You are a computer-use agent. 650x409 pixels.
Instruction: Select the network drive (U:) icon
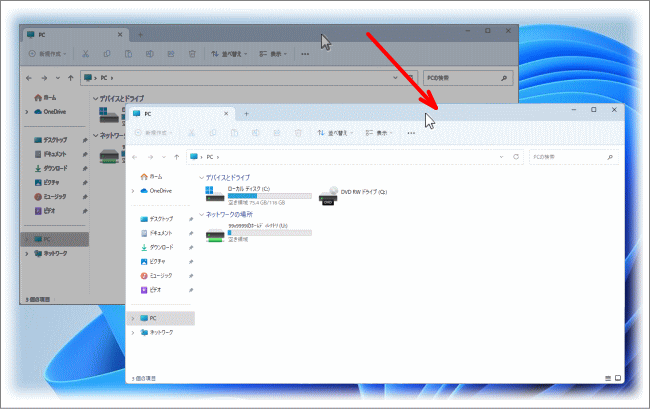[215, 236]
